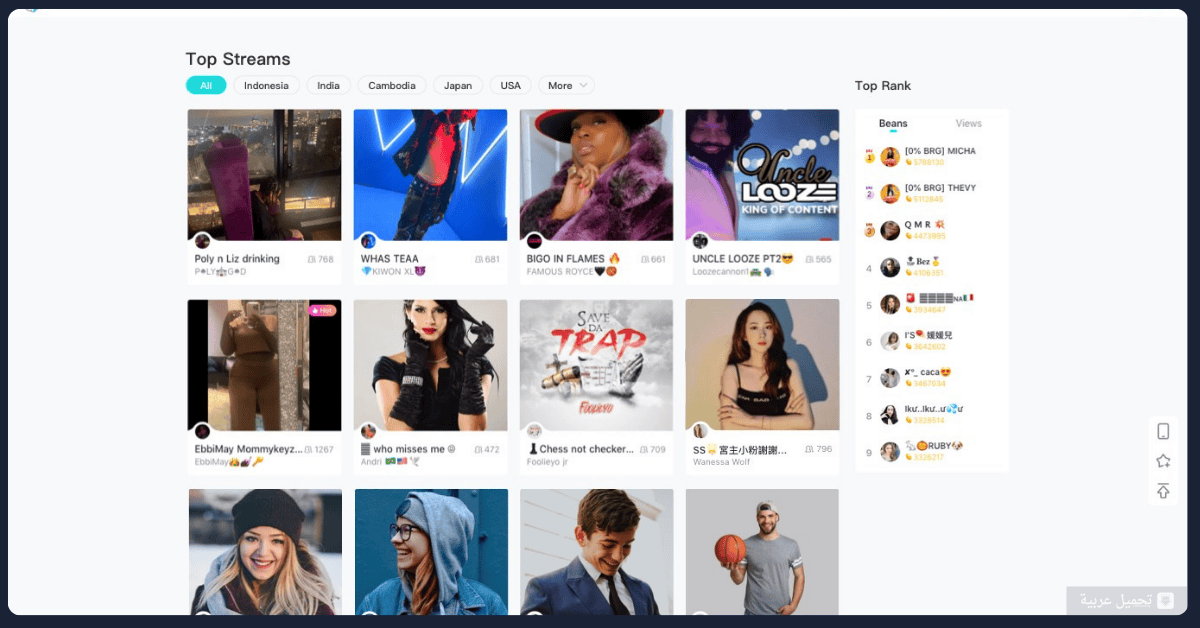
Task: Click the 'Top Streams' heading
Action: (238, 59)
